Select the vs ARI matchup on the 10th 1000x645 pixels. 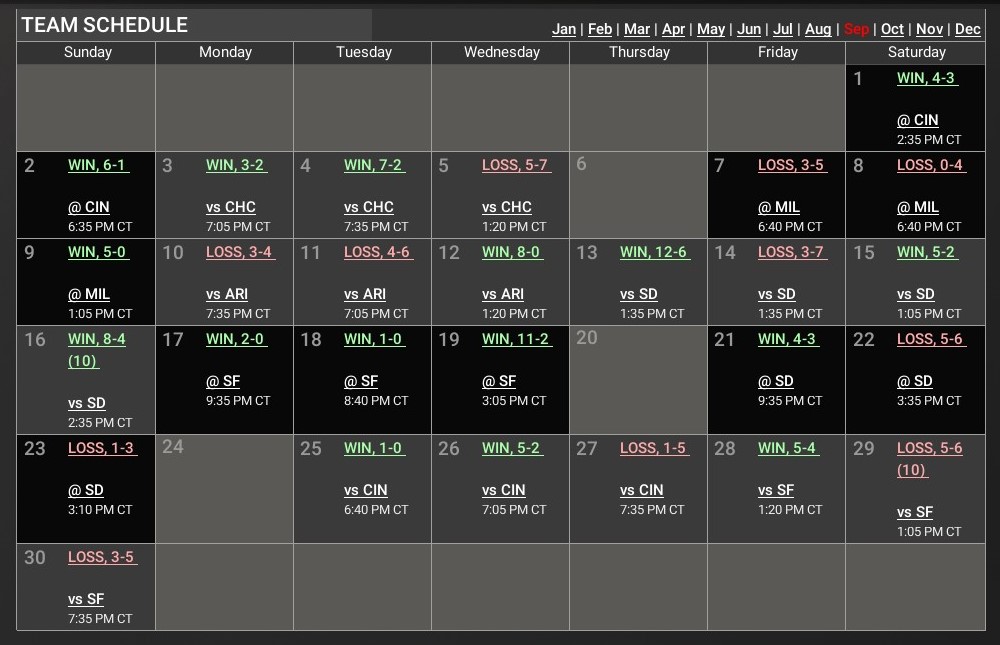(x=227, y=294)
